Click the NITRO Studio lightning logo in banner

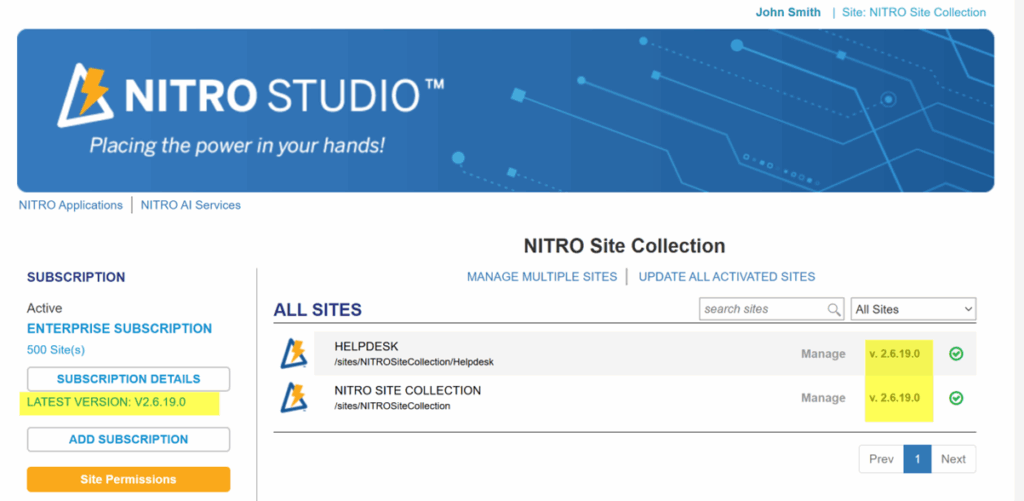pos(86,96)
